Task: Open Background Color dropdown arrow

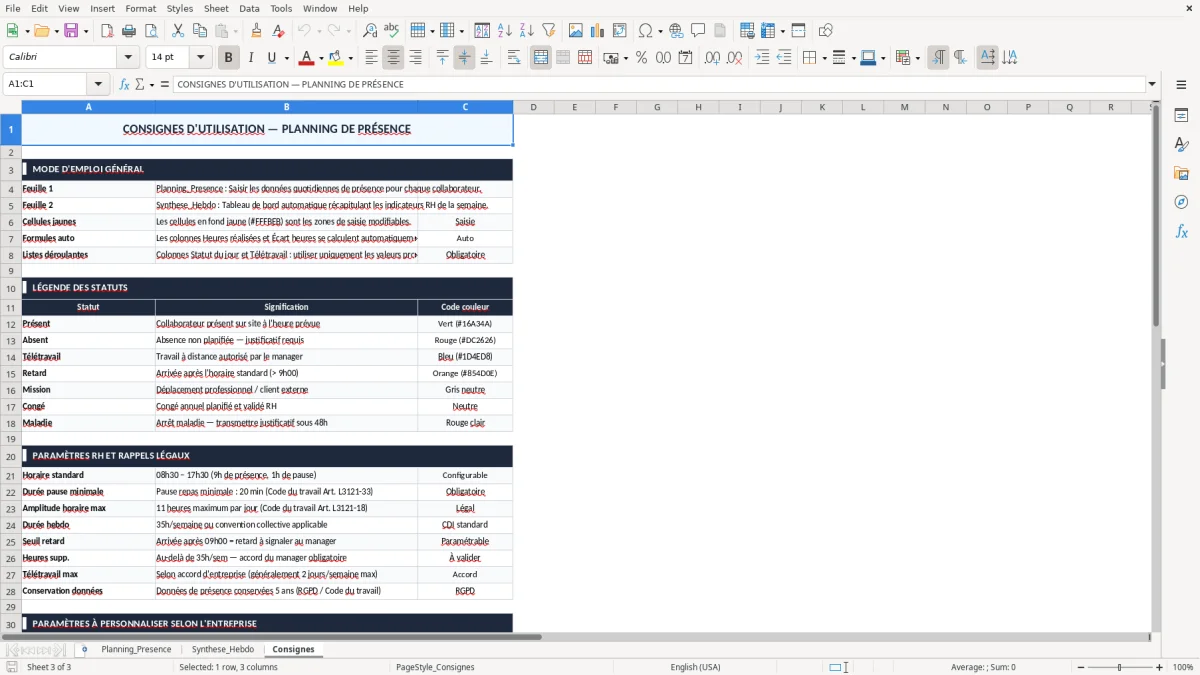Action: tap(350, 58)
